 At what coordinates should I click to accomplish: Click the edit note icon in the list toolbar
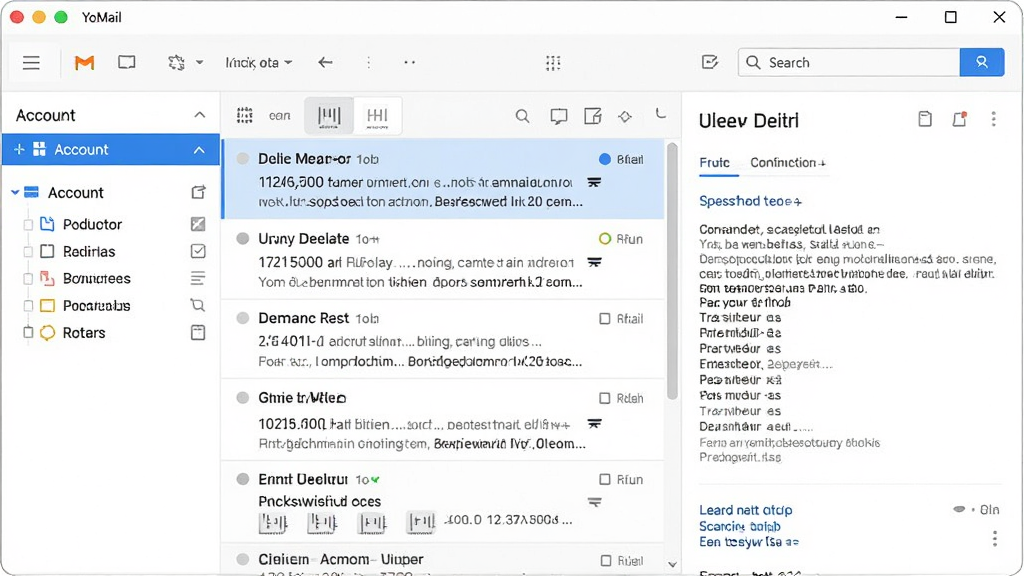(592, 116)
